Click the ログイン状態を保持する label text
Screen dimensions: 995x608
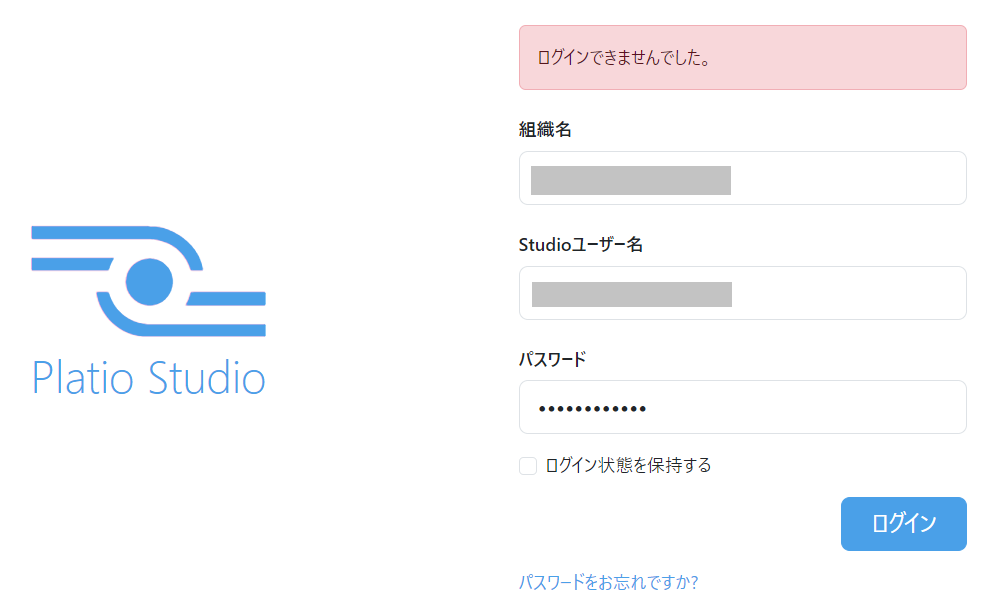click(628, 465)
